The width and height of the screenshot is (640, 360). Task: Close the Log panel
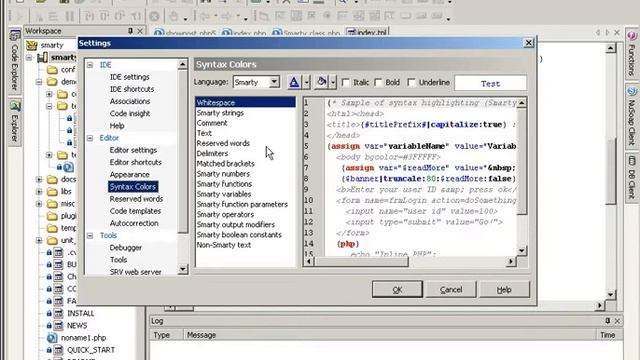617,321
